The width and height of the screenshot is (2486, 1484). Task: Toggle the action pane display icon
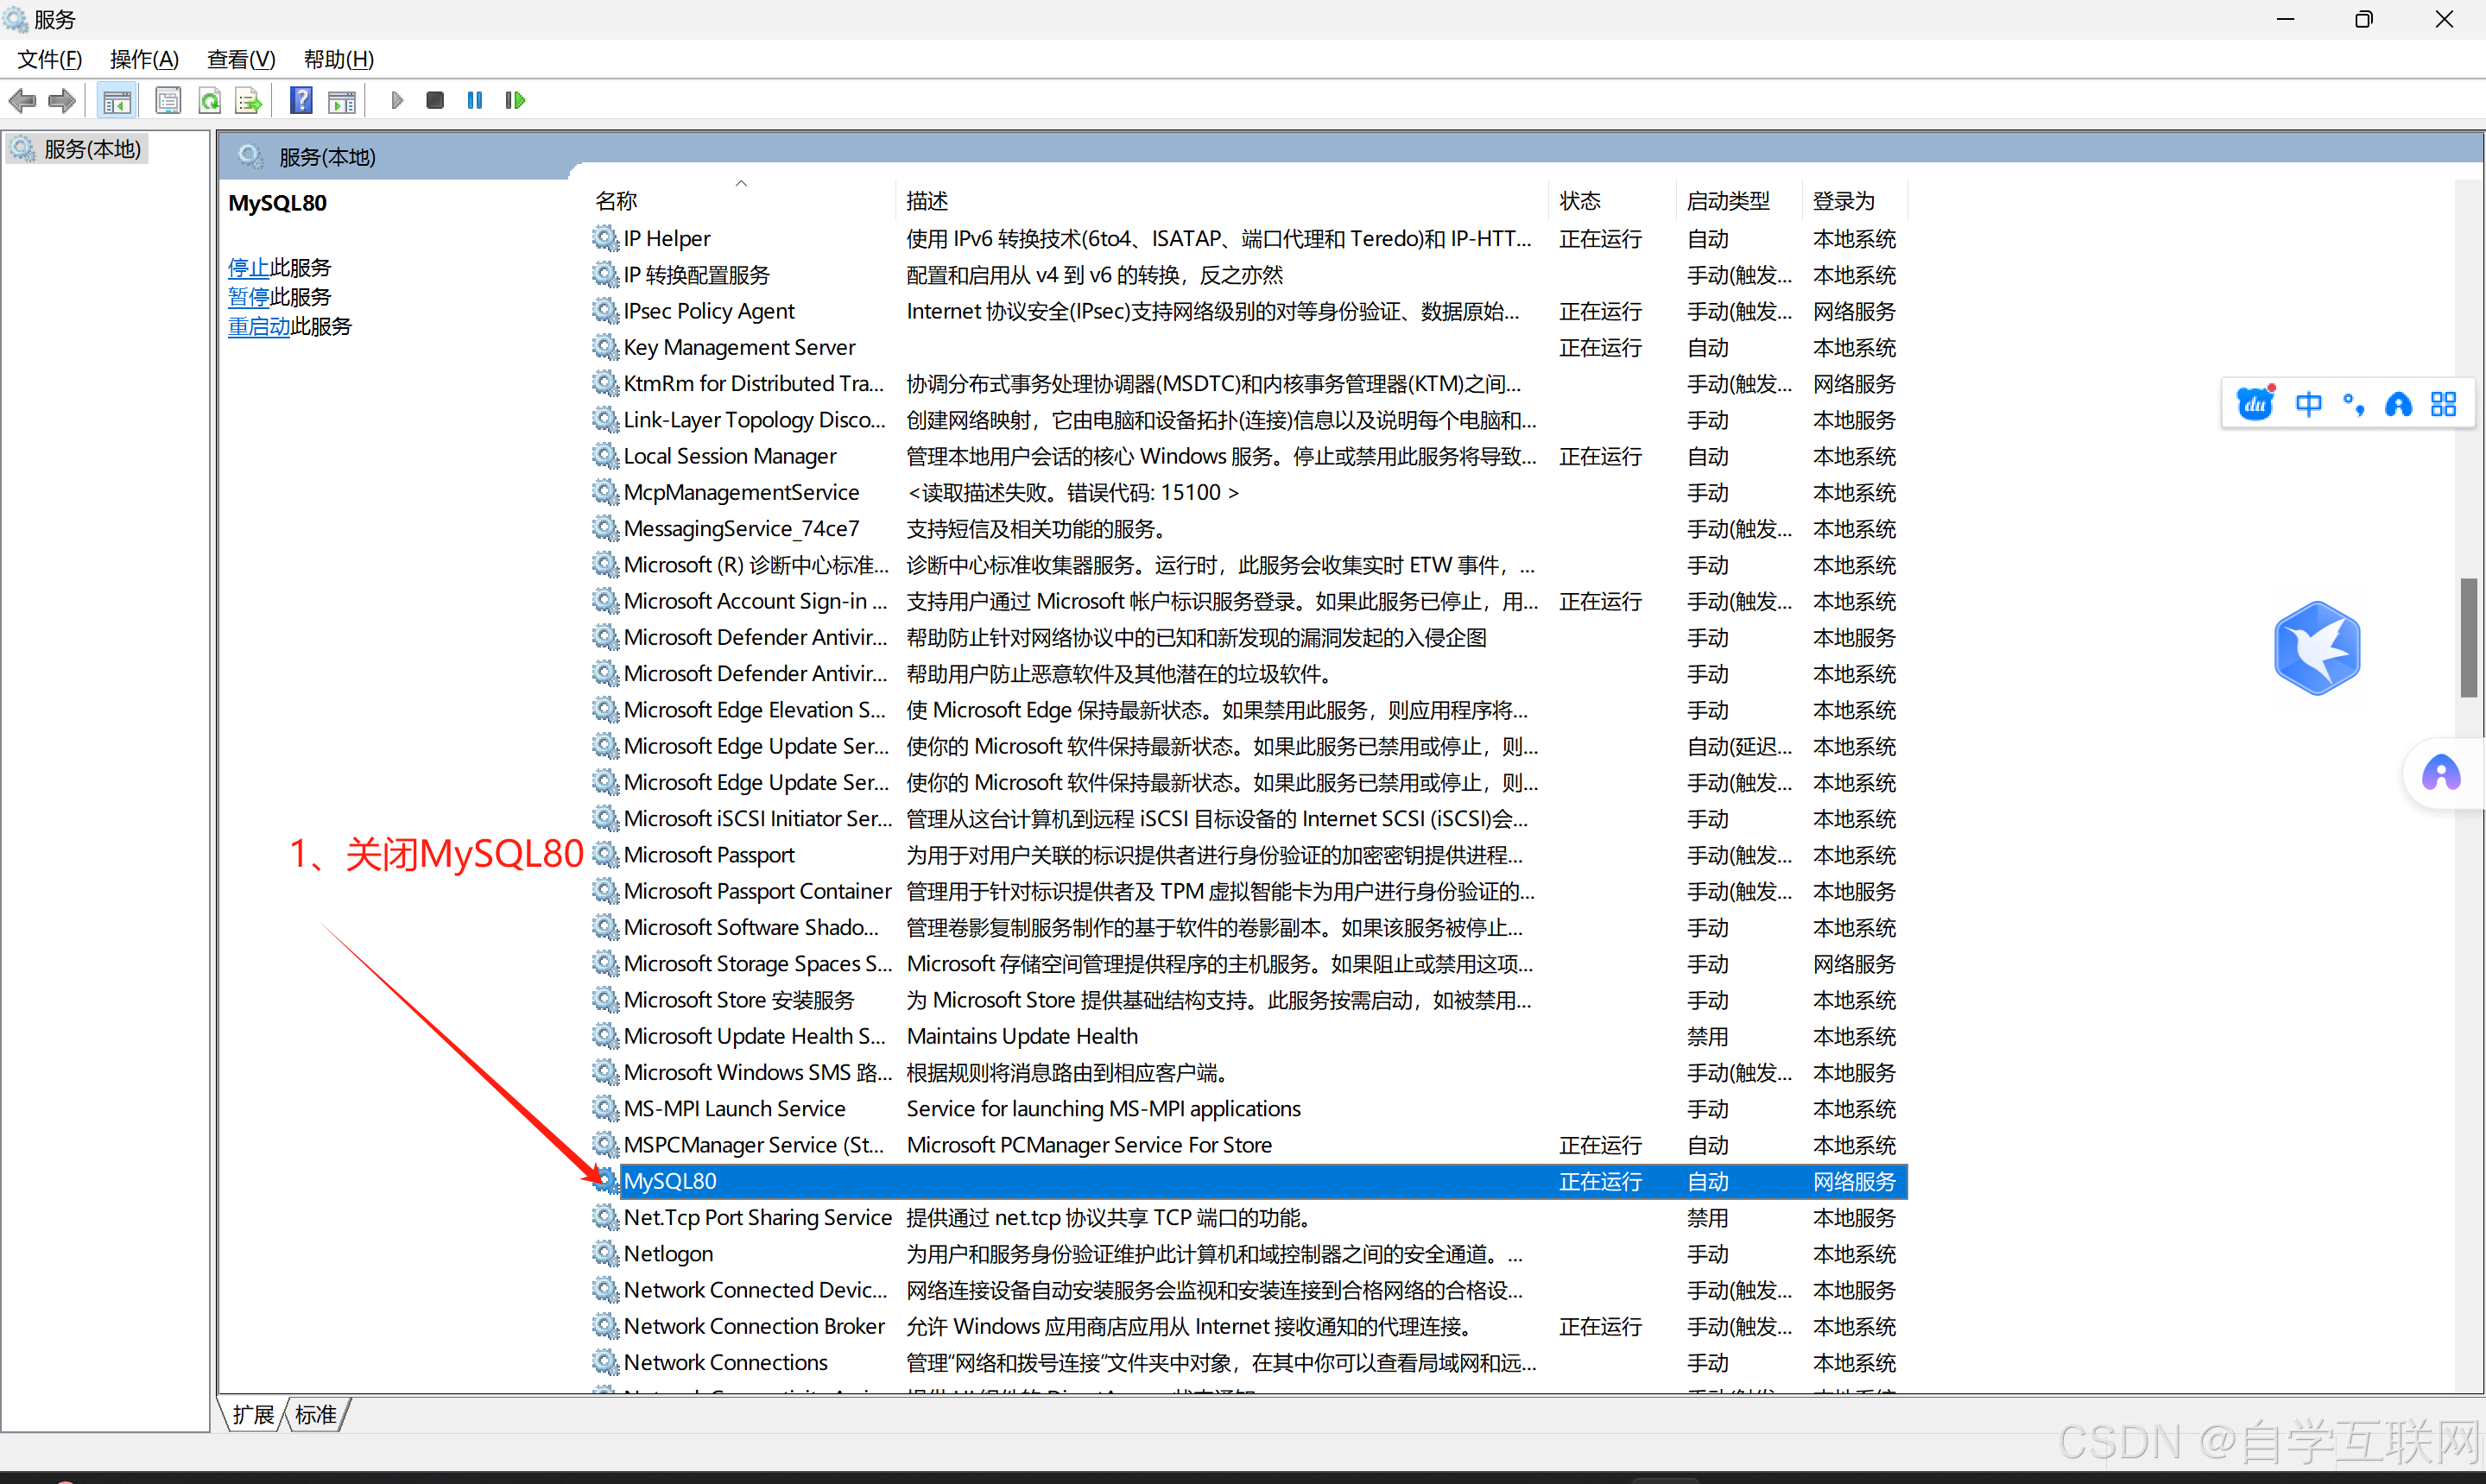click(342, 100)
